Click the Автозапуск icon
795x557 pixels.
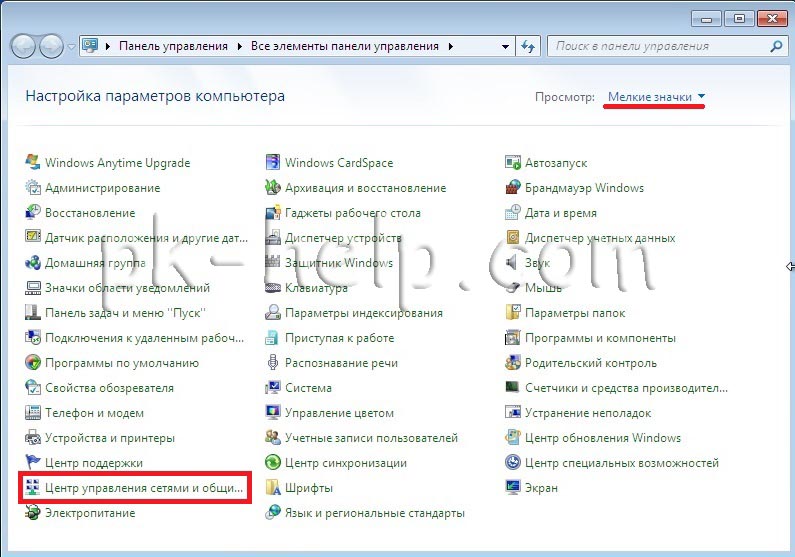(x=513, y=163)
